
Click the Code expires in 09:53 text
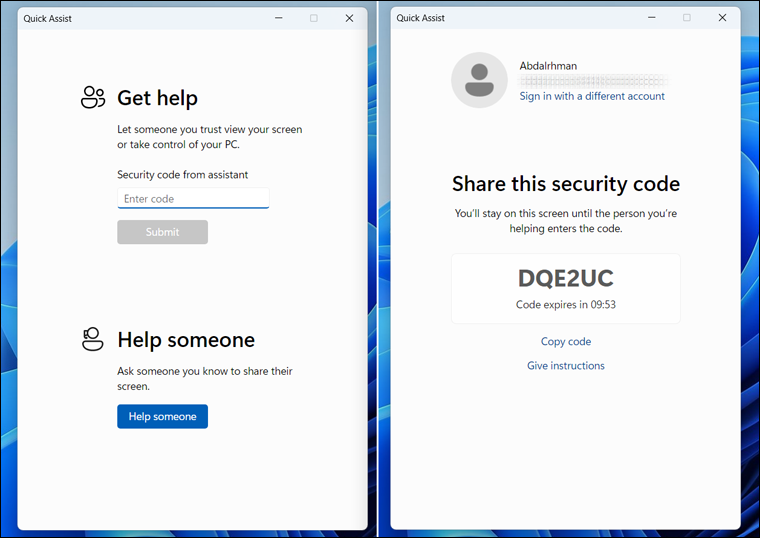(566, 304)
